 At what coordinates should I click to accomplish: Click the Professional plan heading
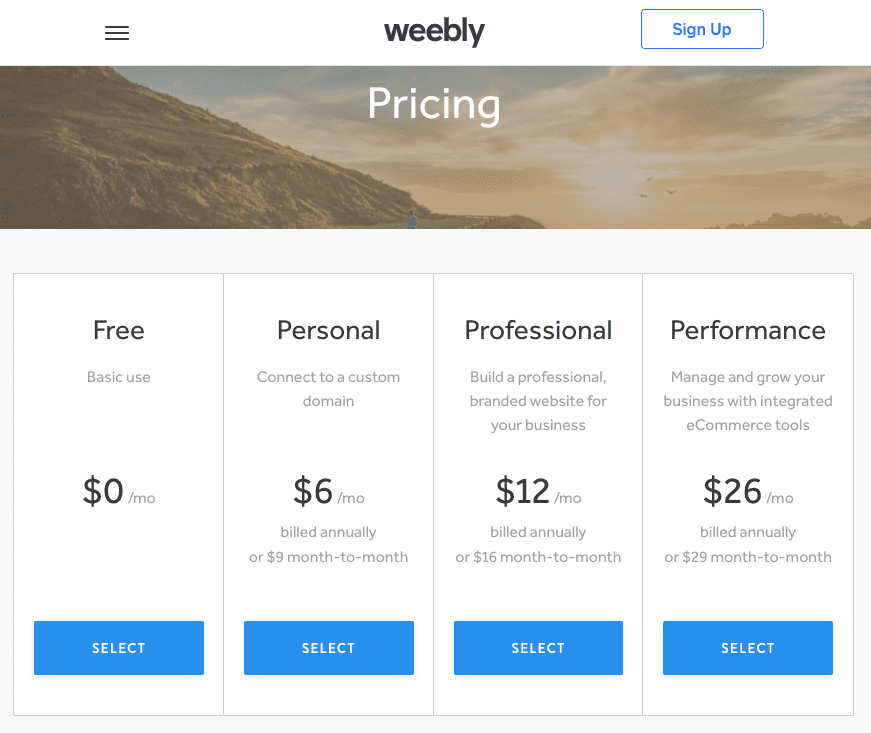[x=538, y=330]
